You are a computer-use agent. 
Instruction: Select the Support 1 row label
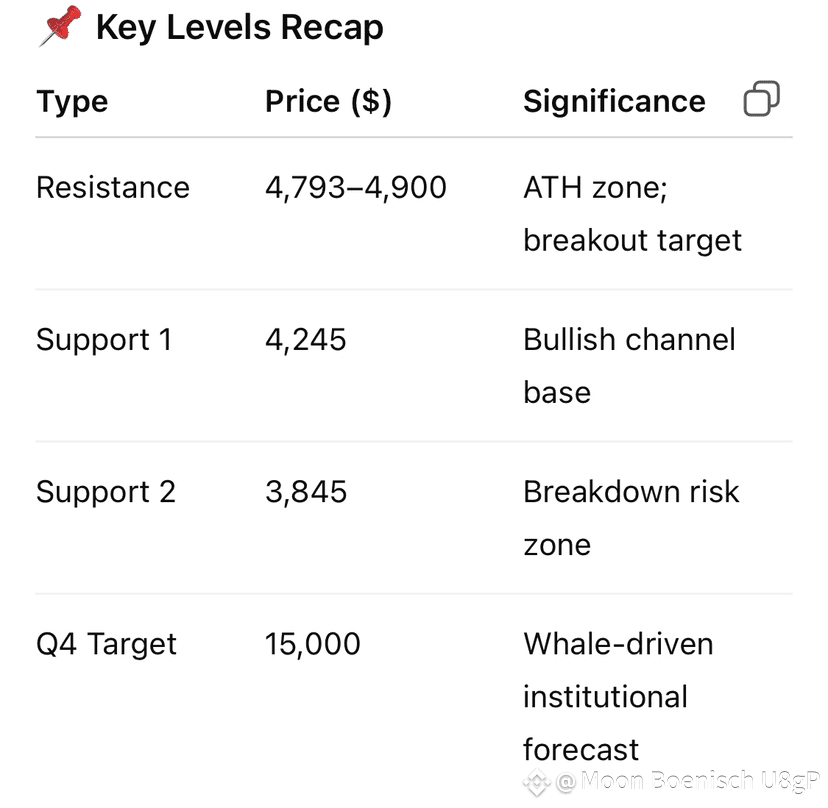[x=104, y=340]
